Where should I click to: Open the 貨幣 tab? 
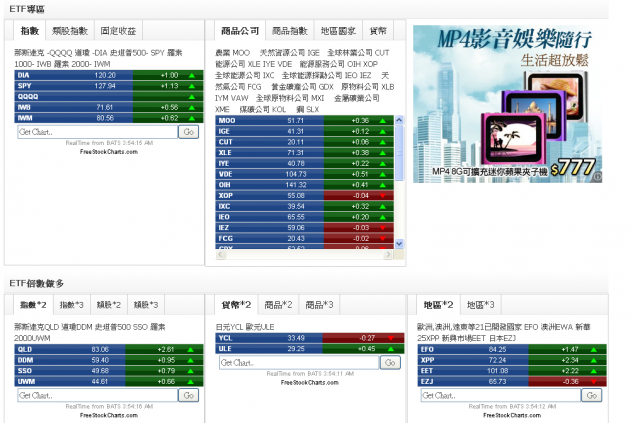point(378,31)
